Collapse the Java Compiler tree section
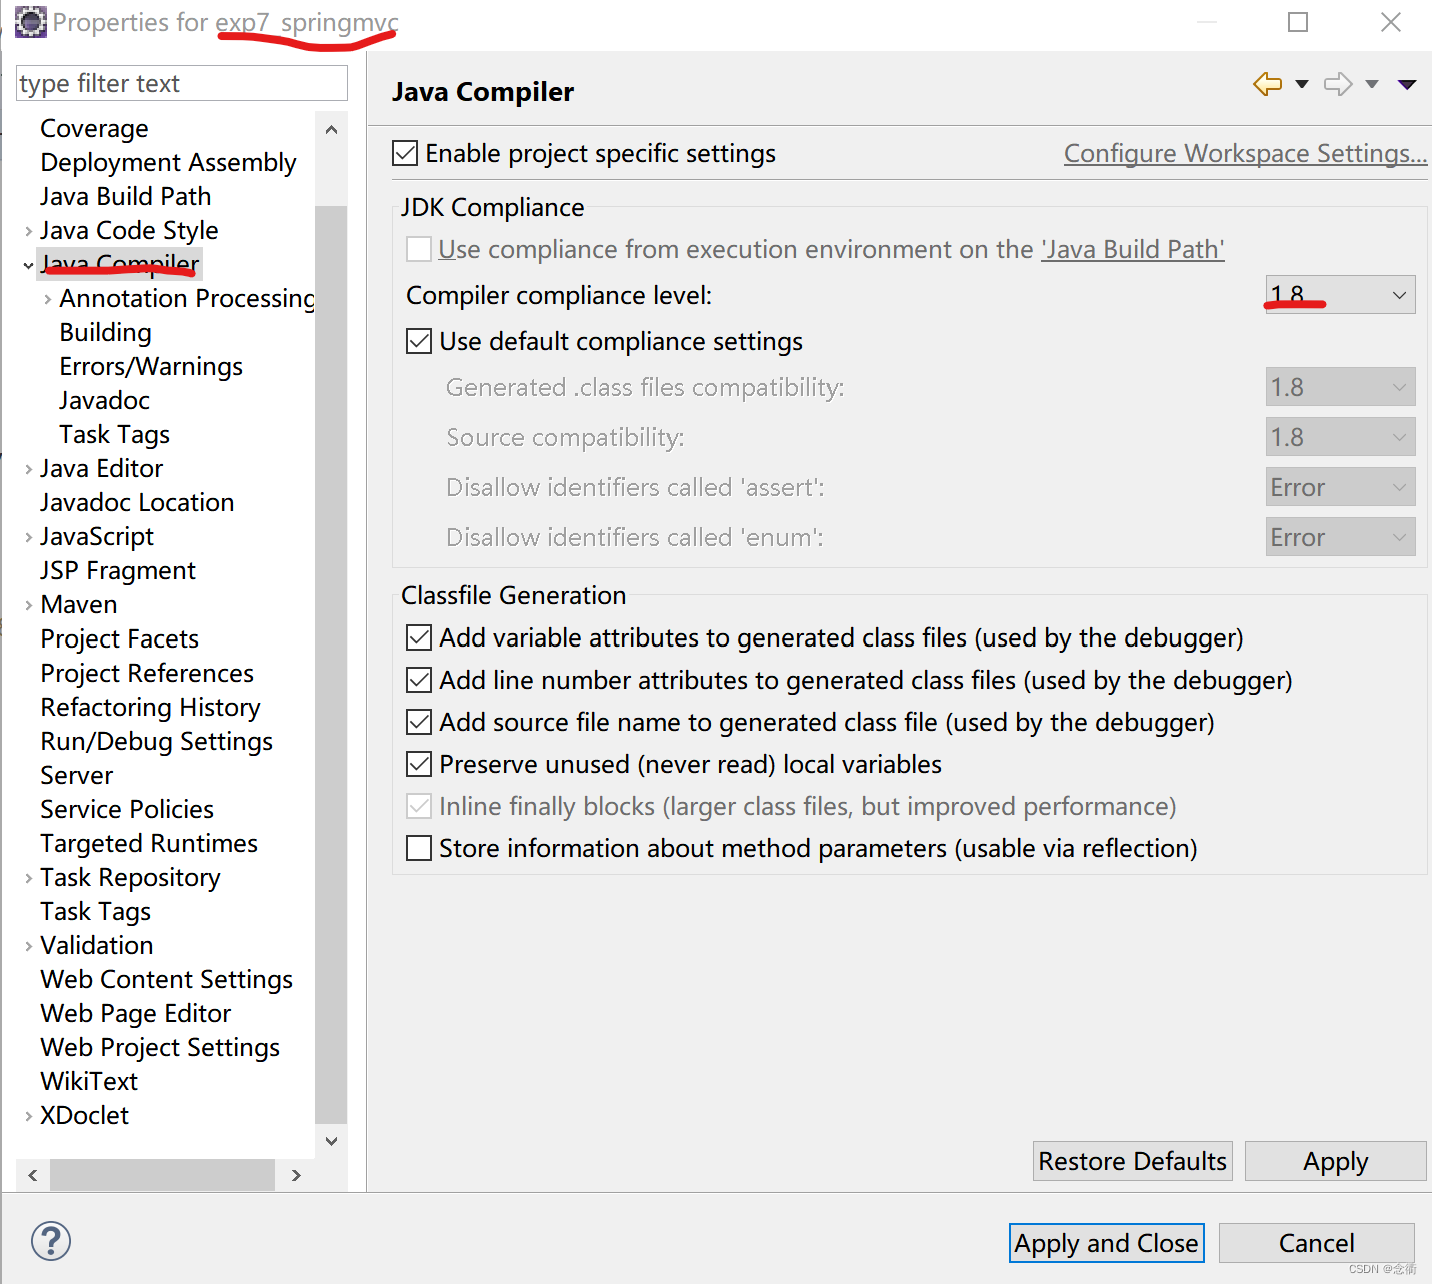This screenshot has height=1284, width=1432. pyautogui.click(x=27, y=264)
